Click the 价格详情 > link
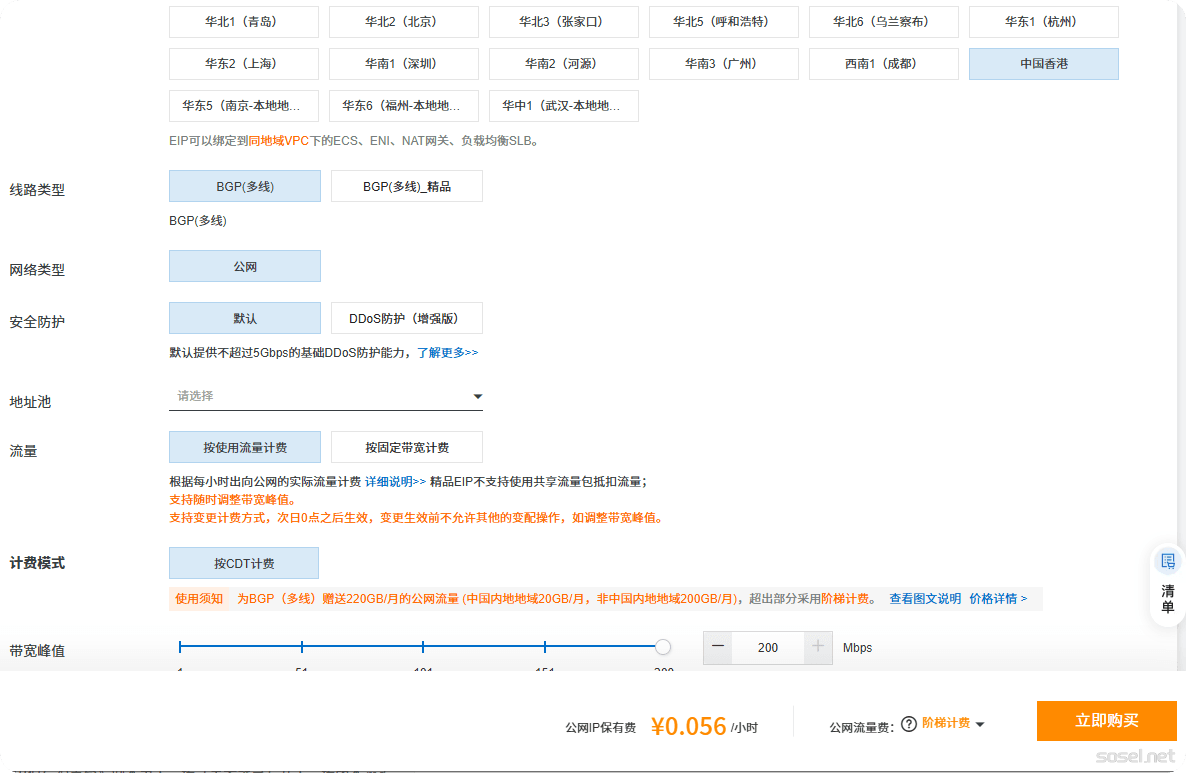 pos(997,599)
